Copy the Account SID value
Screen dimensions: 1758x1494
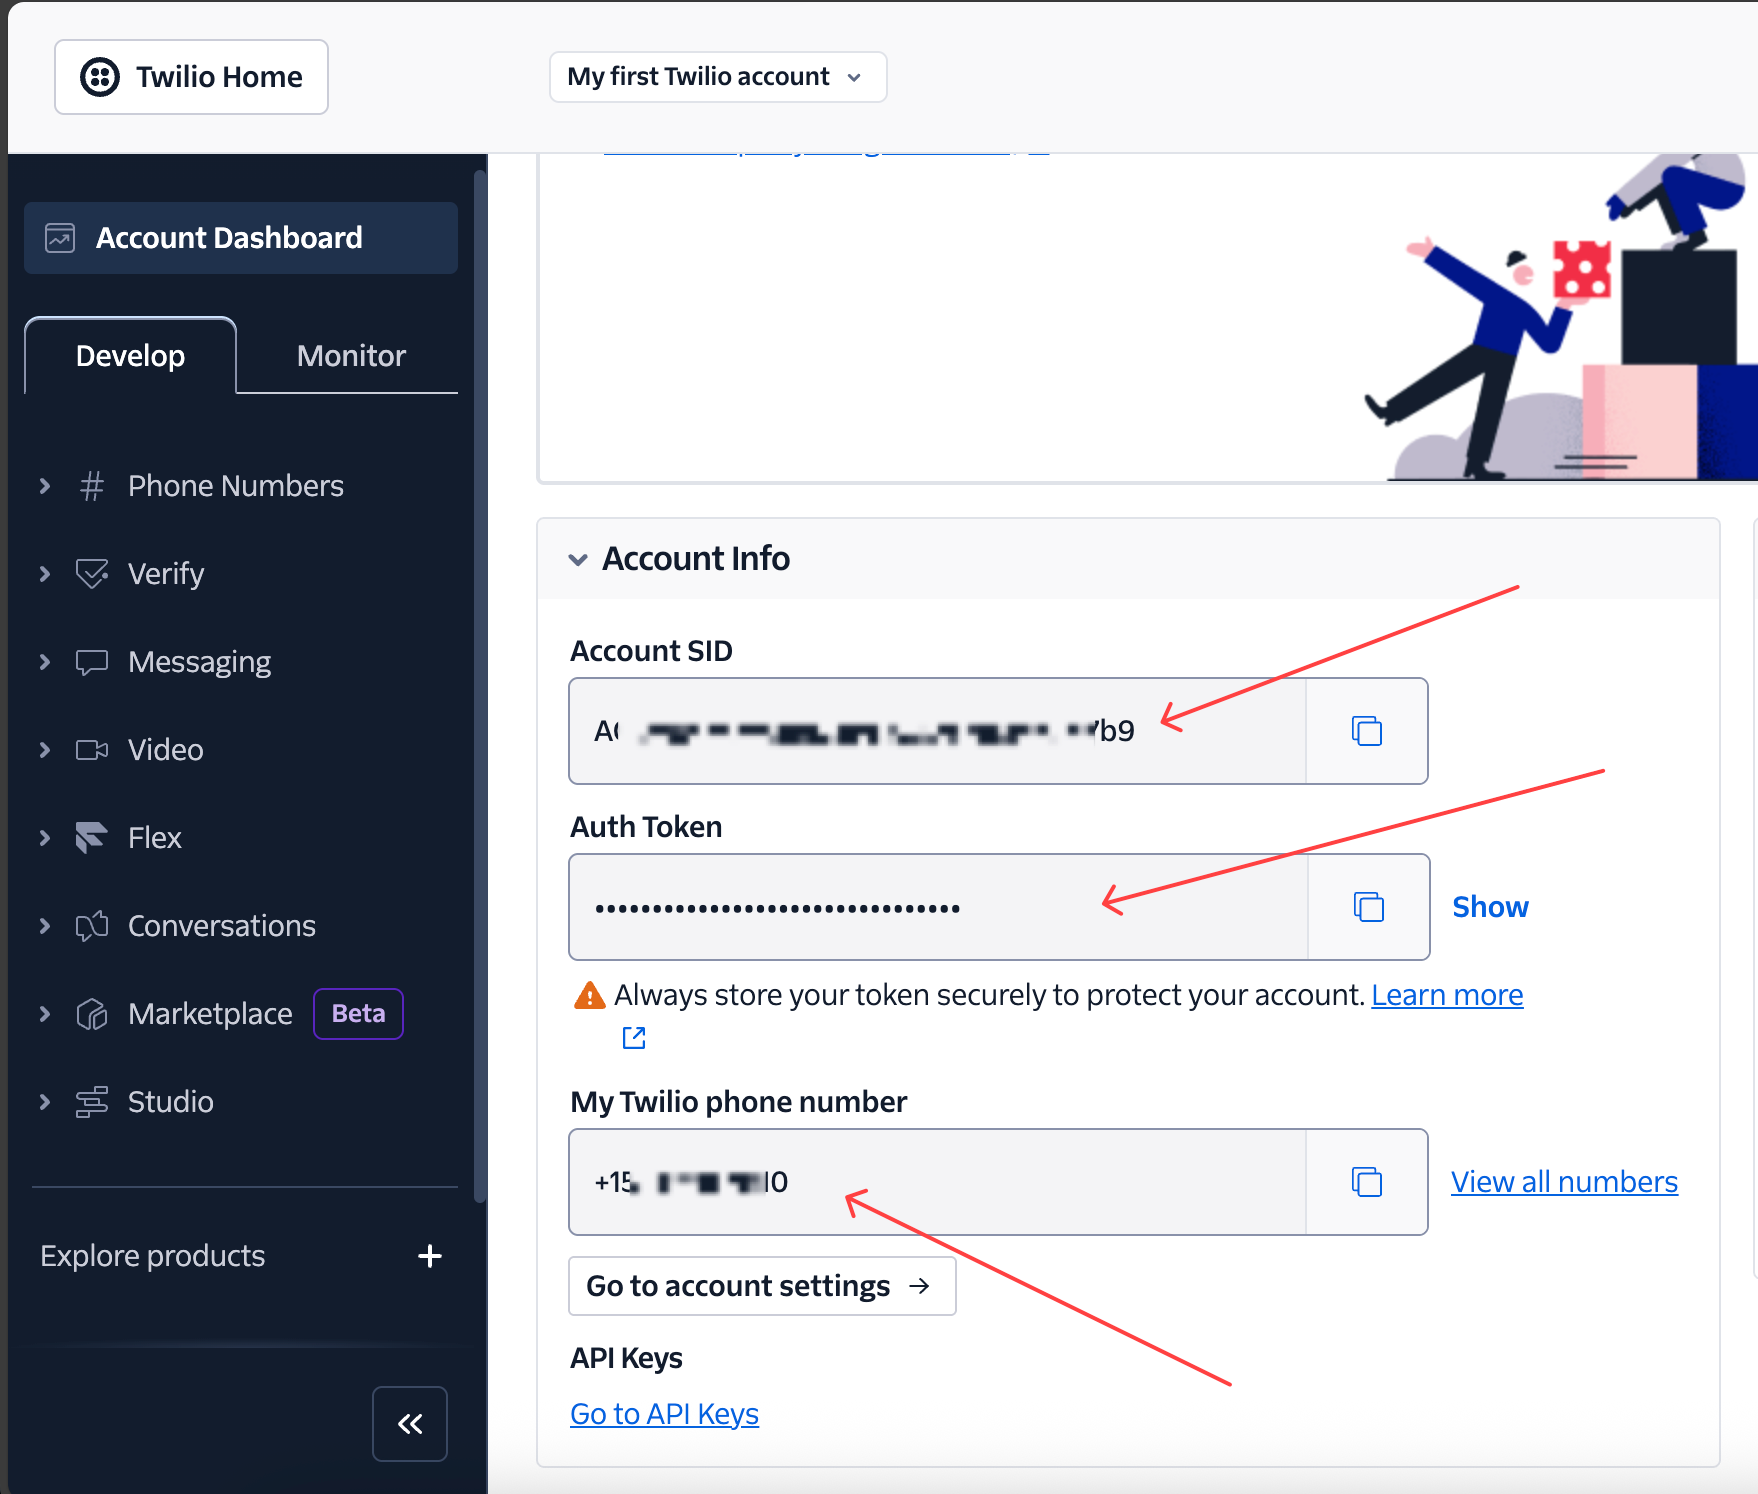tap(1366, 731)
